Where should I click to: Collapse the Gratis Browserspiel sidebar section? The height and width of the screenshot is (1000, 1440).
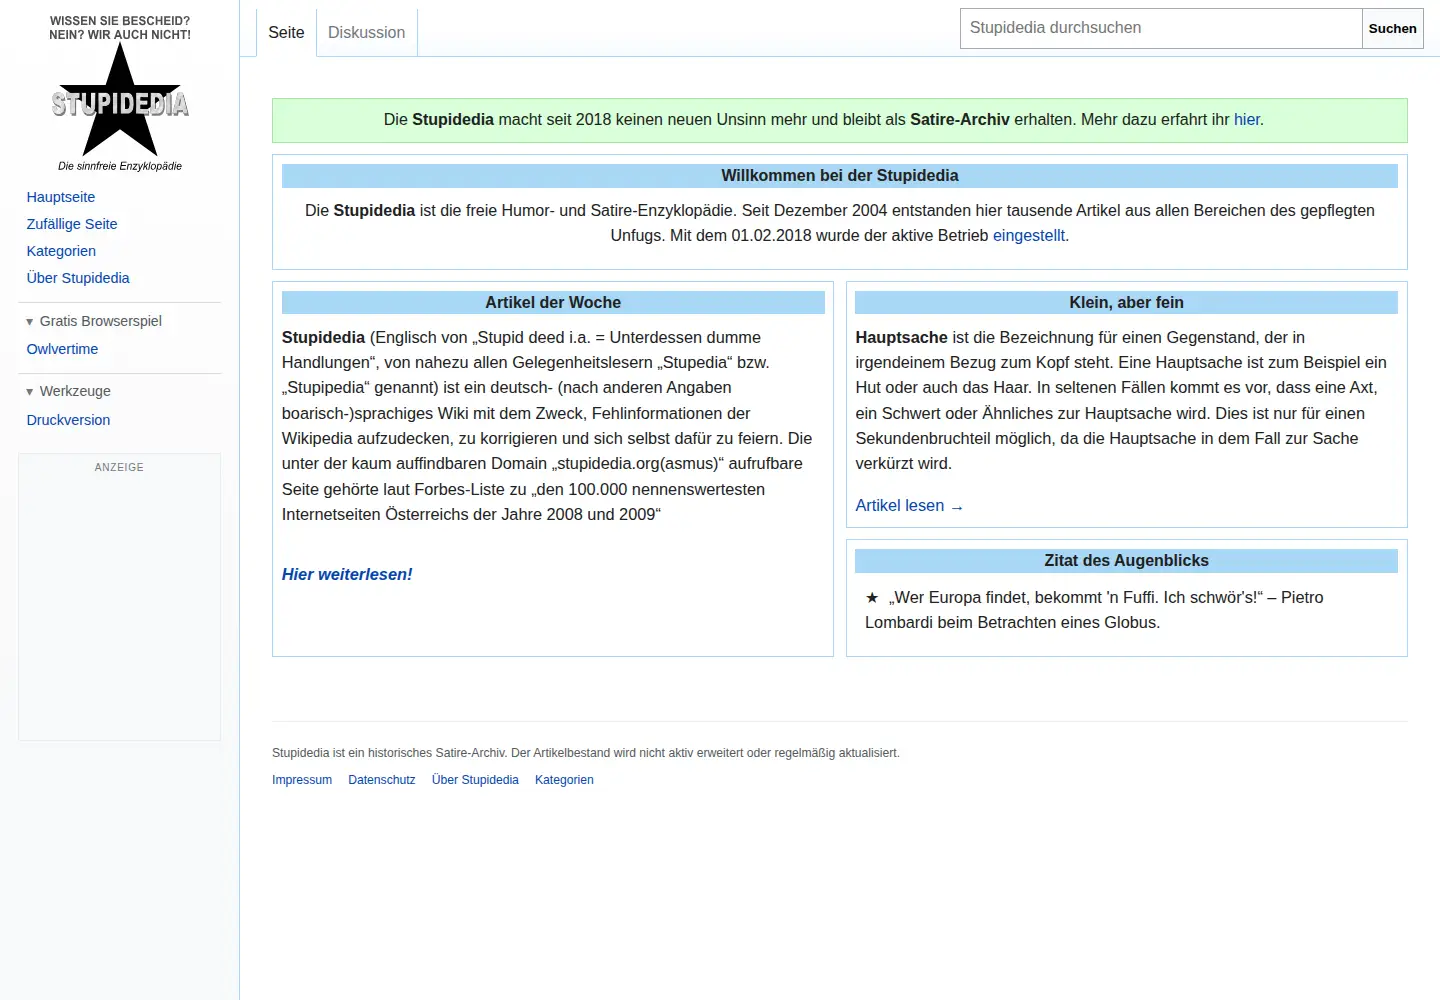click(x=93, y=321)
